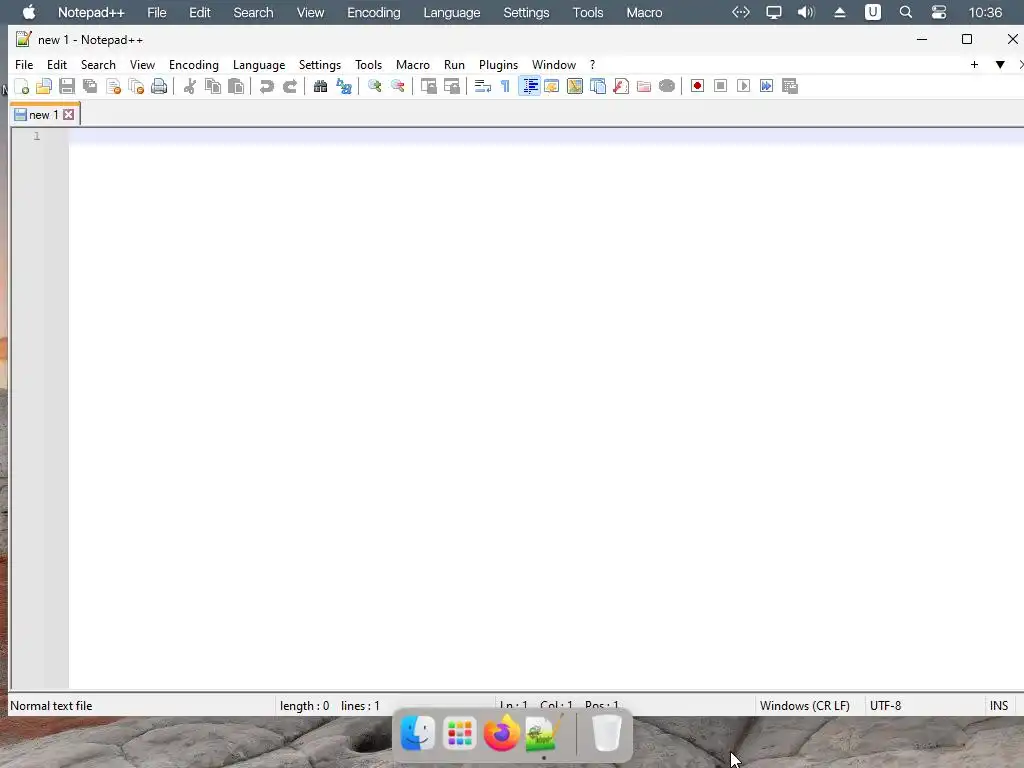This screenshot has width=1024, height=768.
Task: Click 'Windows (CR LF)' in the status bar
Action: [x=805, y=706]
